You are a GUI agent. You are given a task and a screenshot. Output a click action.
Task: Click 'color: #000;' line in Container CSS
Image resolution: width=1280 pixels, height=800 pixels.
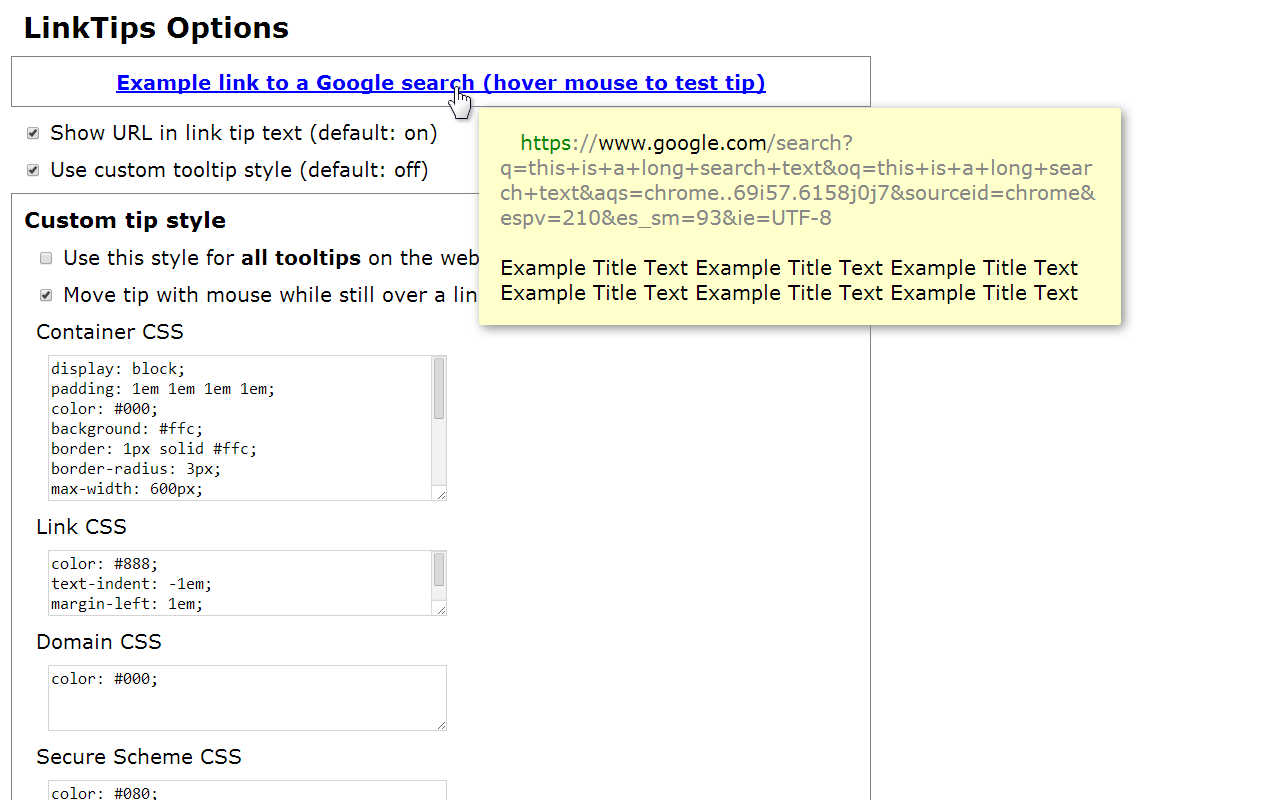(x=105, y=409)
